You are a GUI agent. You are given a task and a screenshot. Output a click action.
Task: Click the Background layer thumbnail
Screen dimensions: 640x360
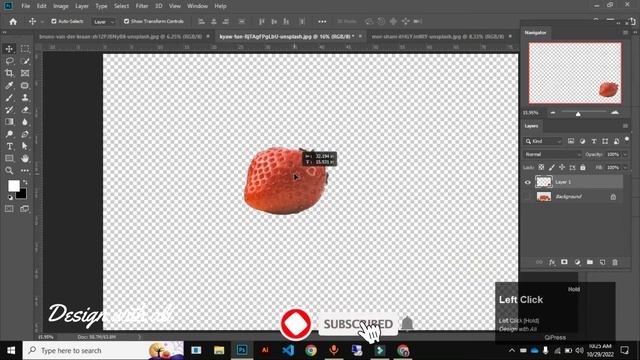544,197
